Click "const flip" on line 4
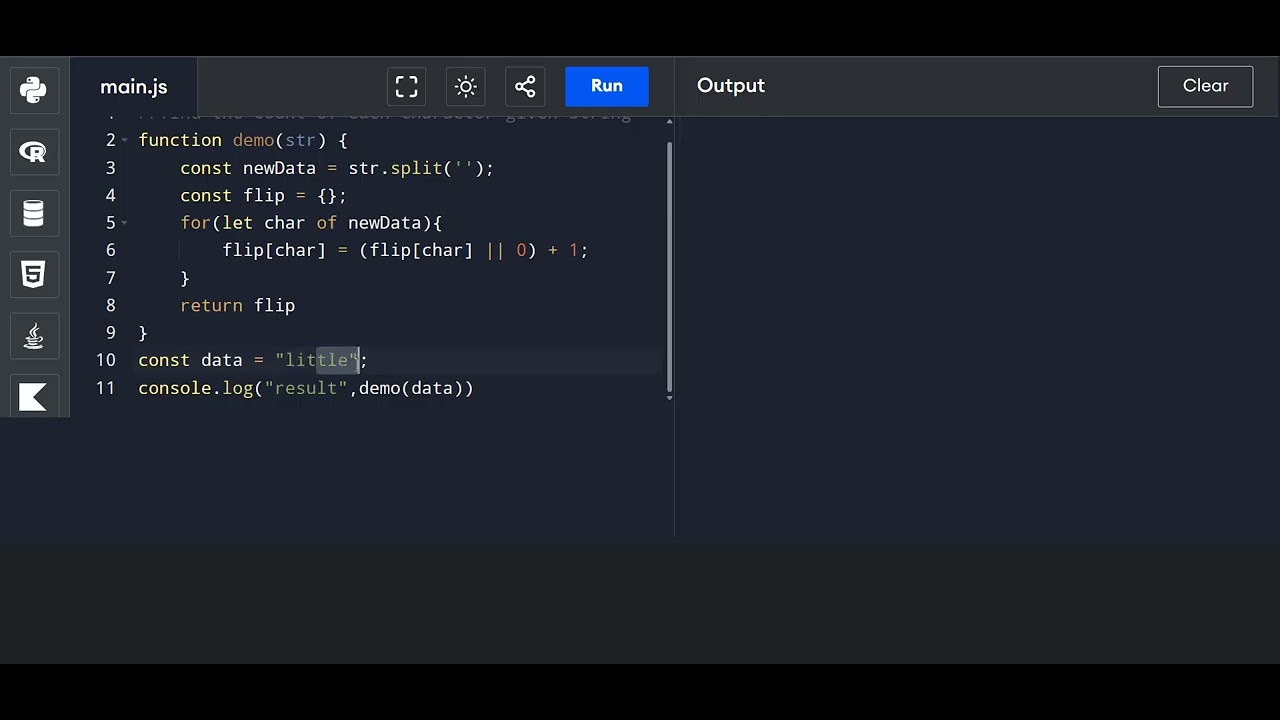Screen dimensions: 1280x720 [232, 195]
